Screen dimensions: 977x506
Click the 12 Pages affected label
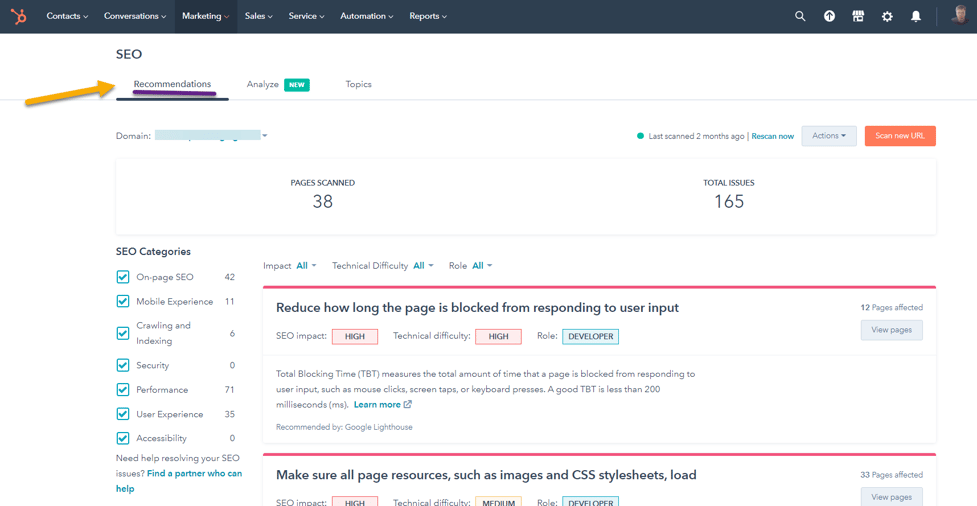click(892, 307)
